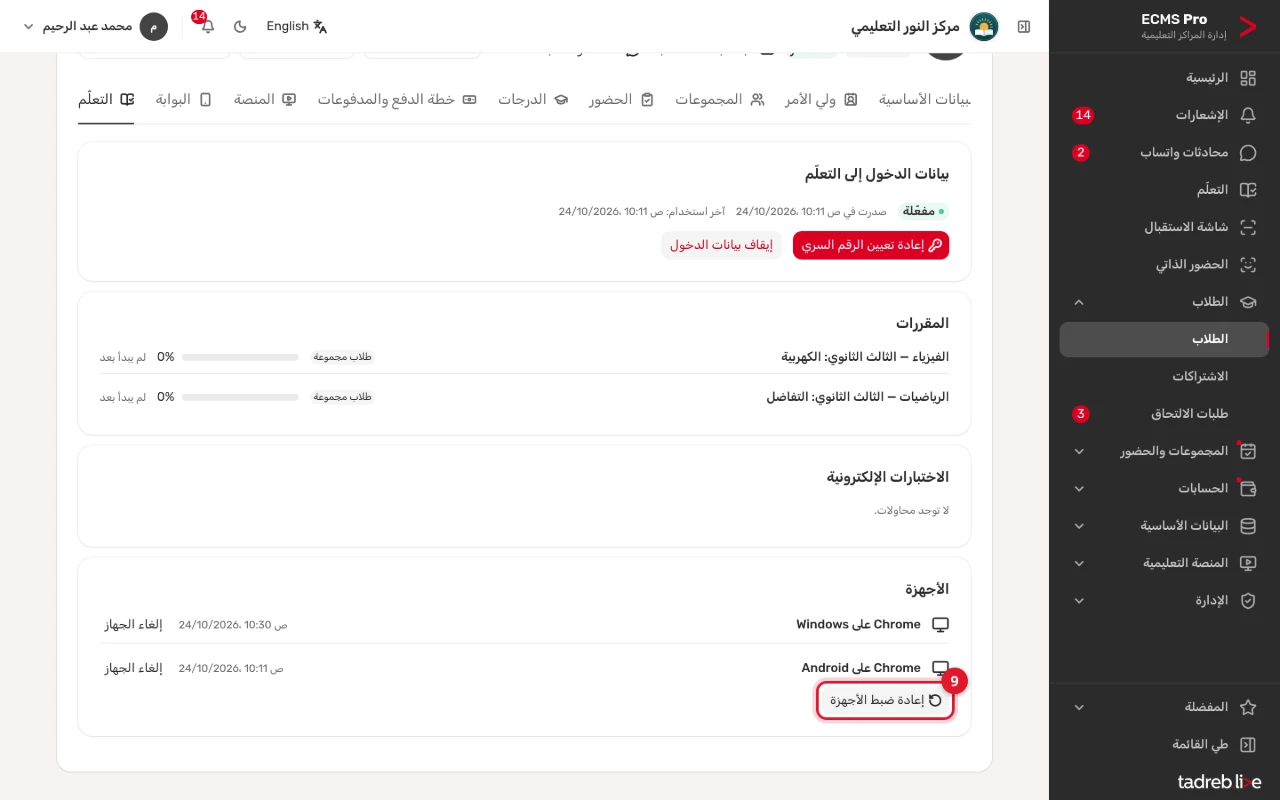This screenshot has height=800, width=1280.
Task: Switch to the التعلّم tab
Action: tap(106, 100)
